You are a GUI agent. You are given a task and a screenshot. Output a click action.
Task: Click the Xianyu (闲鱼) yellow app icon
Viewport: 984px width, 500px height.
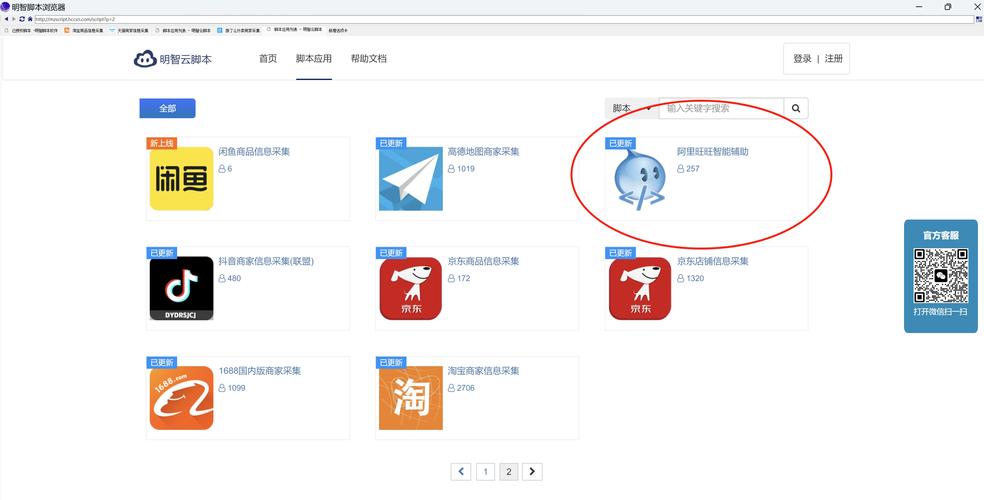(x=181, y=179)
